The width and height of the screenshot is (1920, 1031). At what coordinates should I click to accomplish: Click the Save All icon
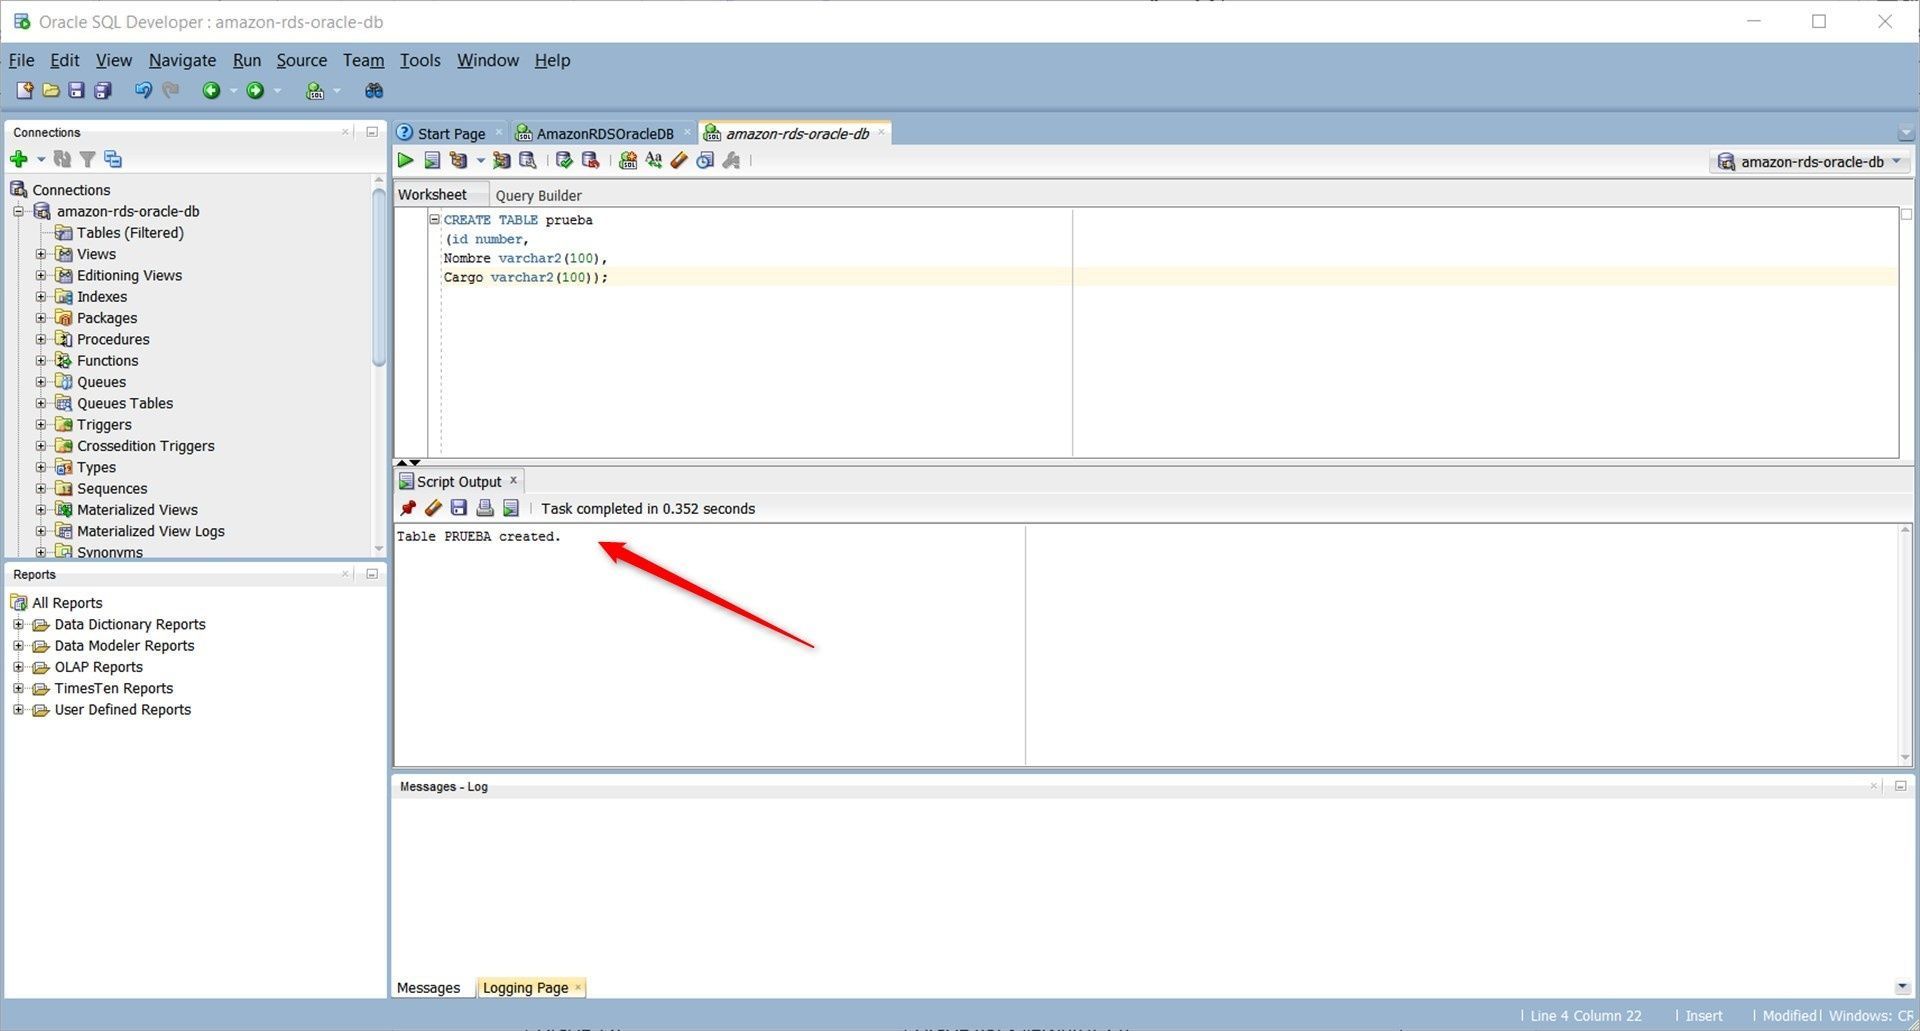coord(102,91)
